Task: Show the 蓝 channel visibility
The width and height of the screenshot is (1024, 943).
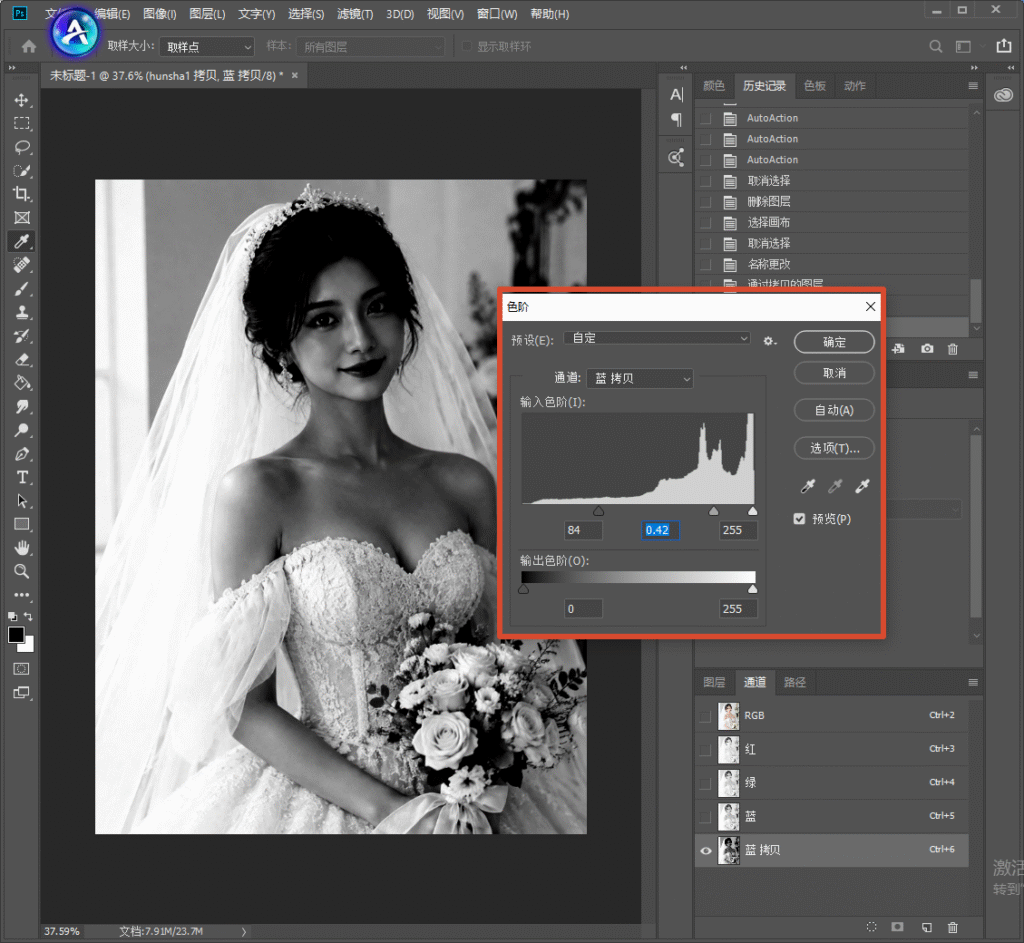Action: click(705, 817)
